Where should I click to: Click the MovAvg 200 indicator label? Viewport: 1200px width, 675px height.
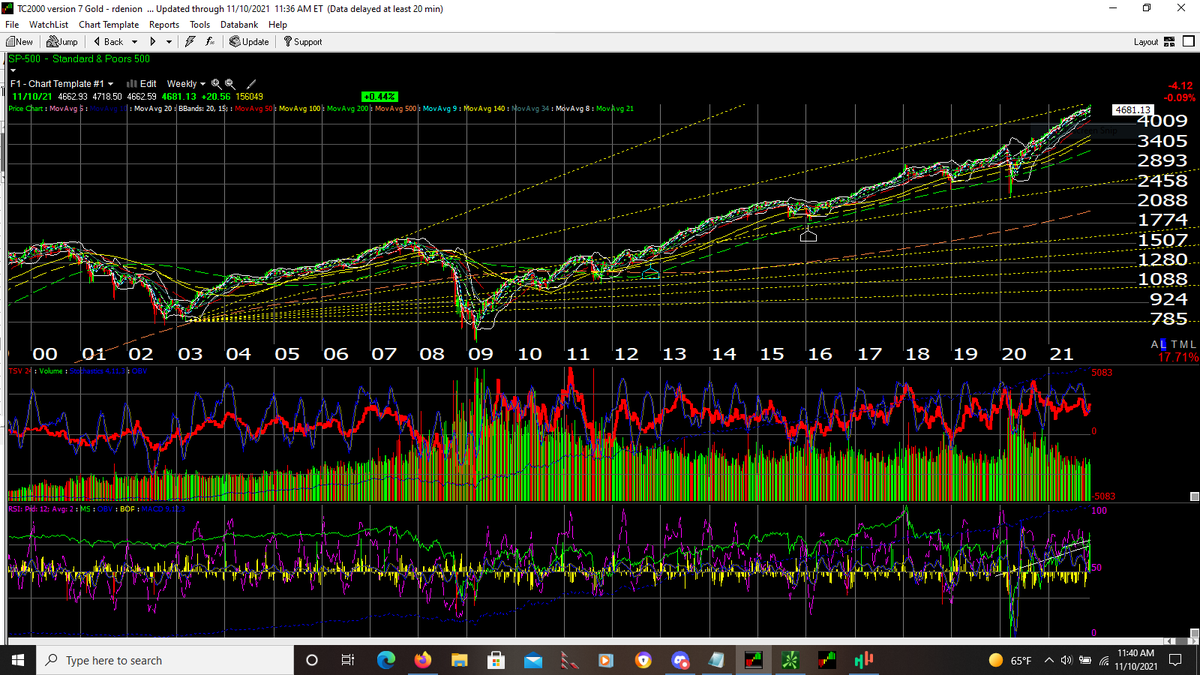[x=347, y=107]
